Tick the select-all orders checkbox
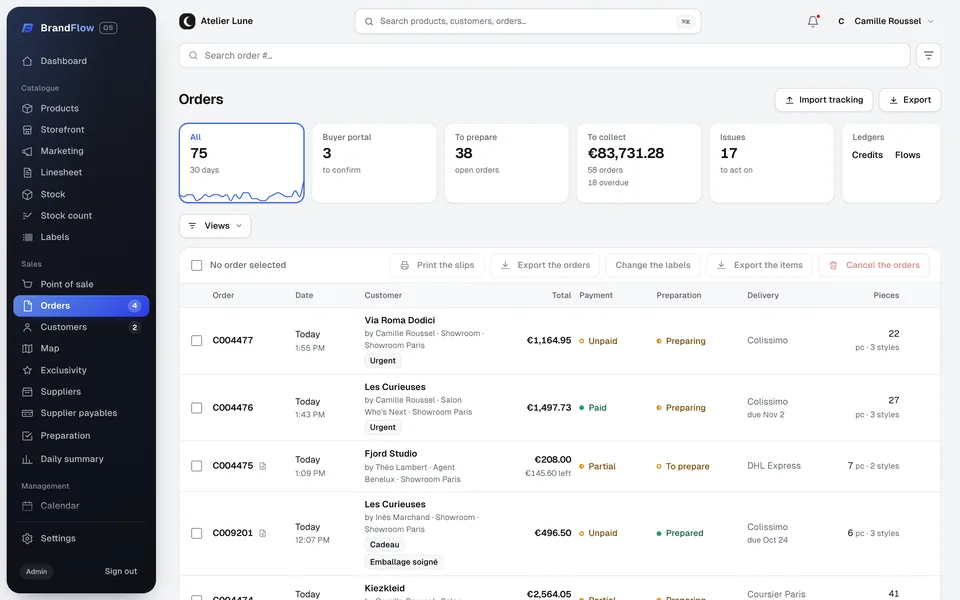The image size is (960, 600). [x=197, y=265]
